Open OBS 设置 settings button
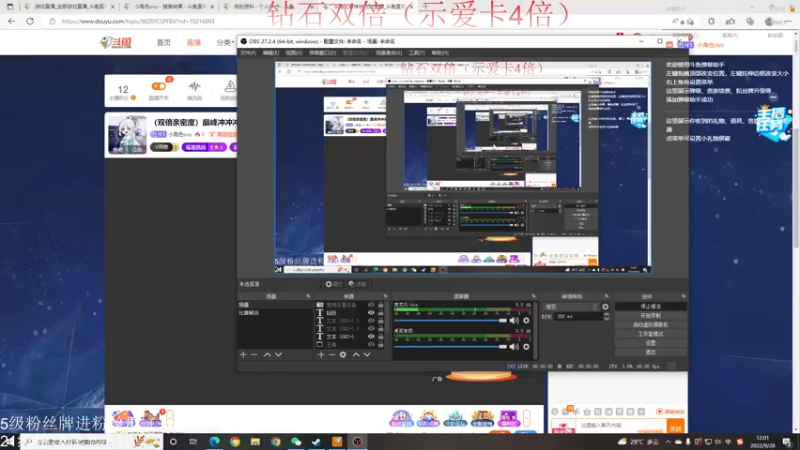The width and height of the screenshot is (800, 450). click(651, 343)
